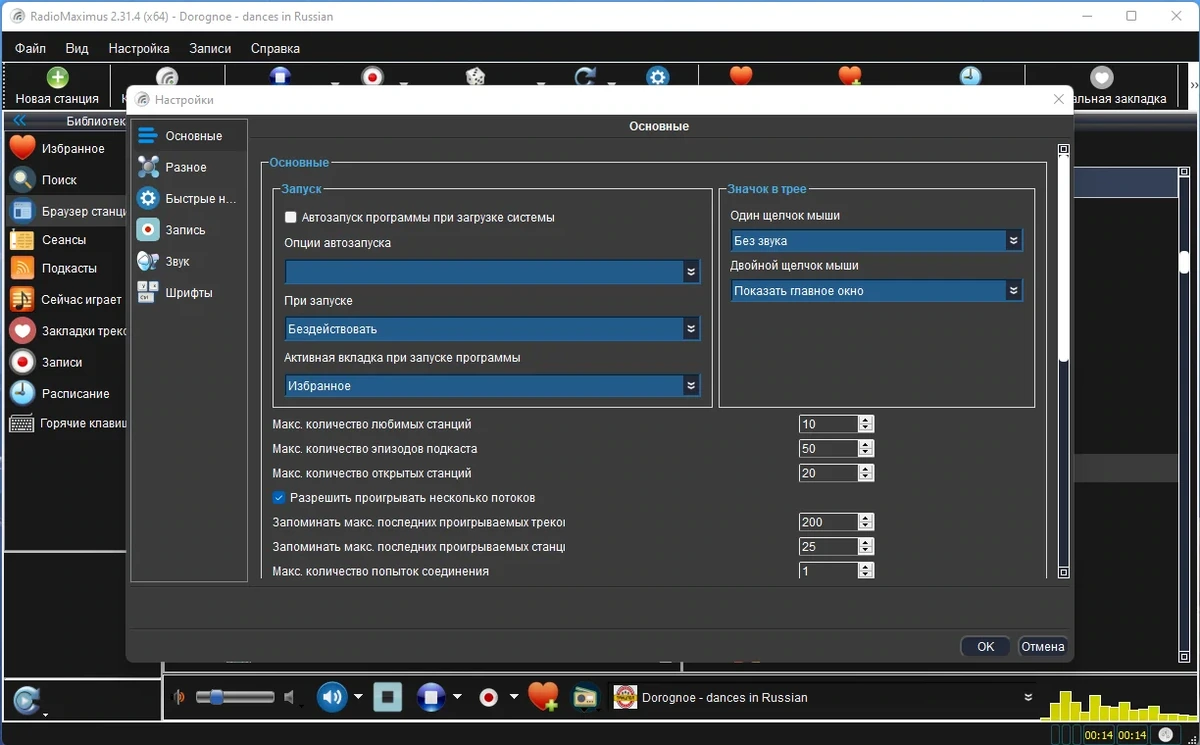Select the Шрифты settings tab
Image resolution: width=1200 pixels, height=745 pixels.
pos(189,293)
